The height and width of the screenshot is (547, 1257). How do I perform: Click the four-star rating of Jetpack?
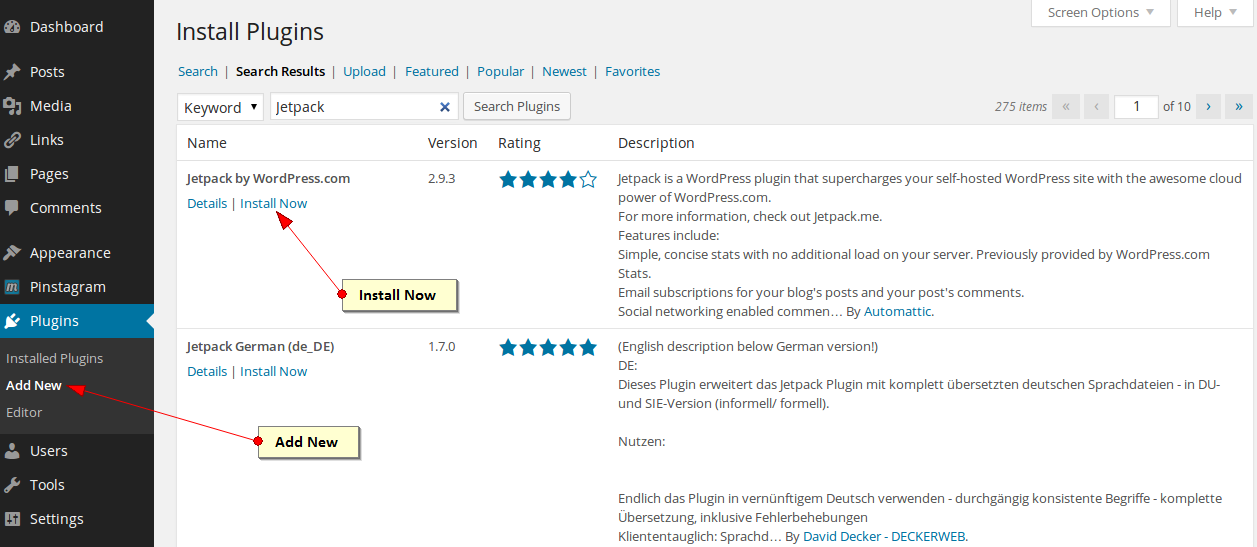tap(548, 180)
